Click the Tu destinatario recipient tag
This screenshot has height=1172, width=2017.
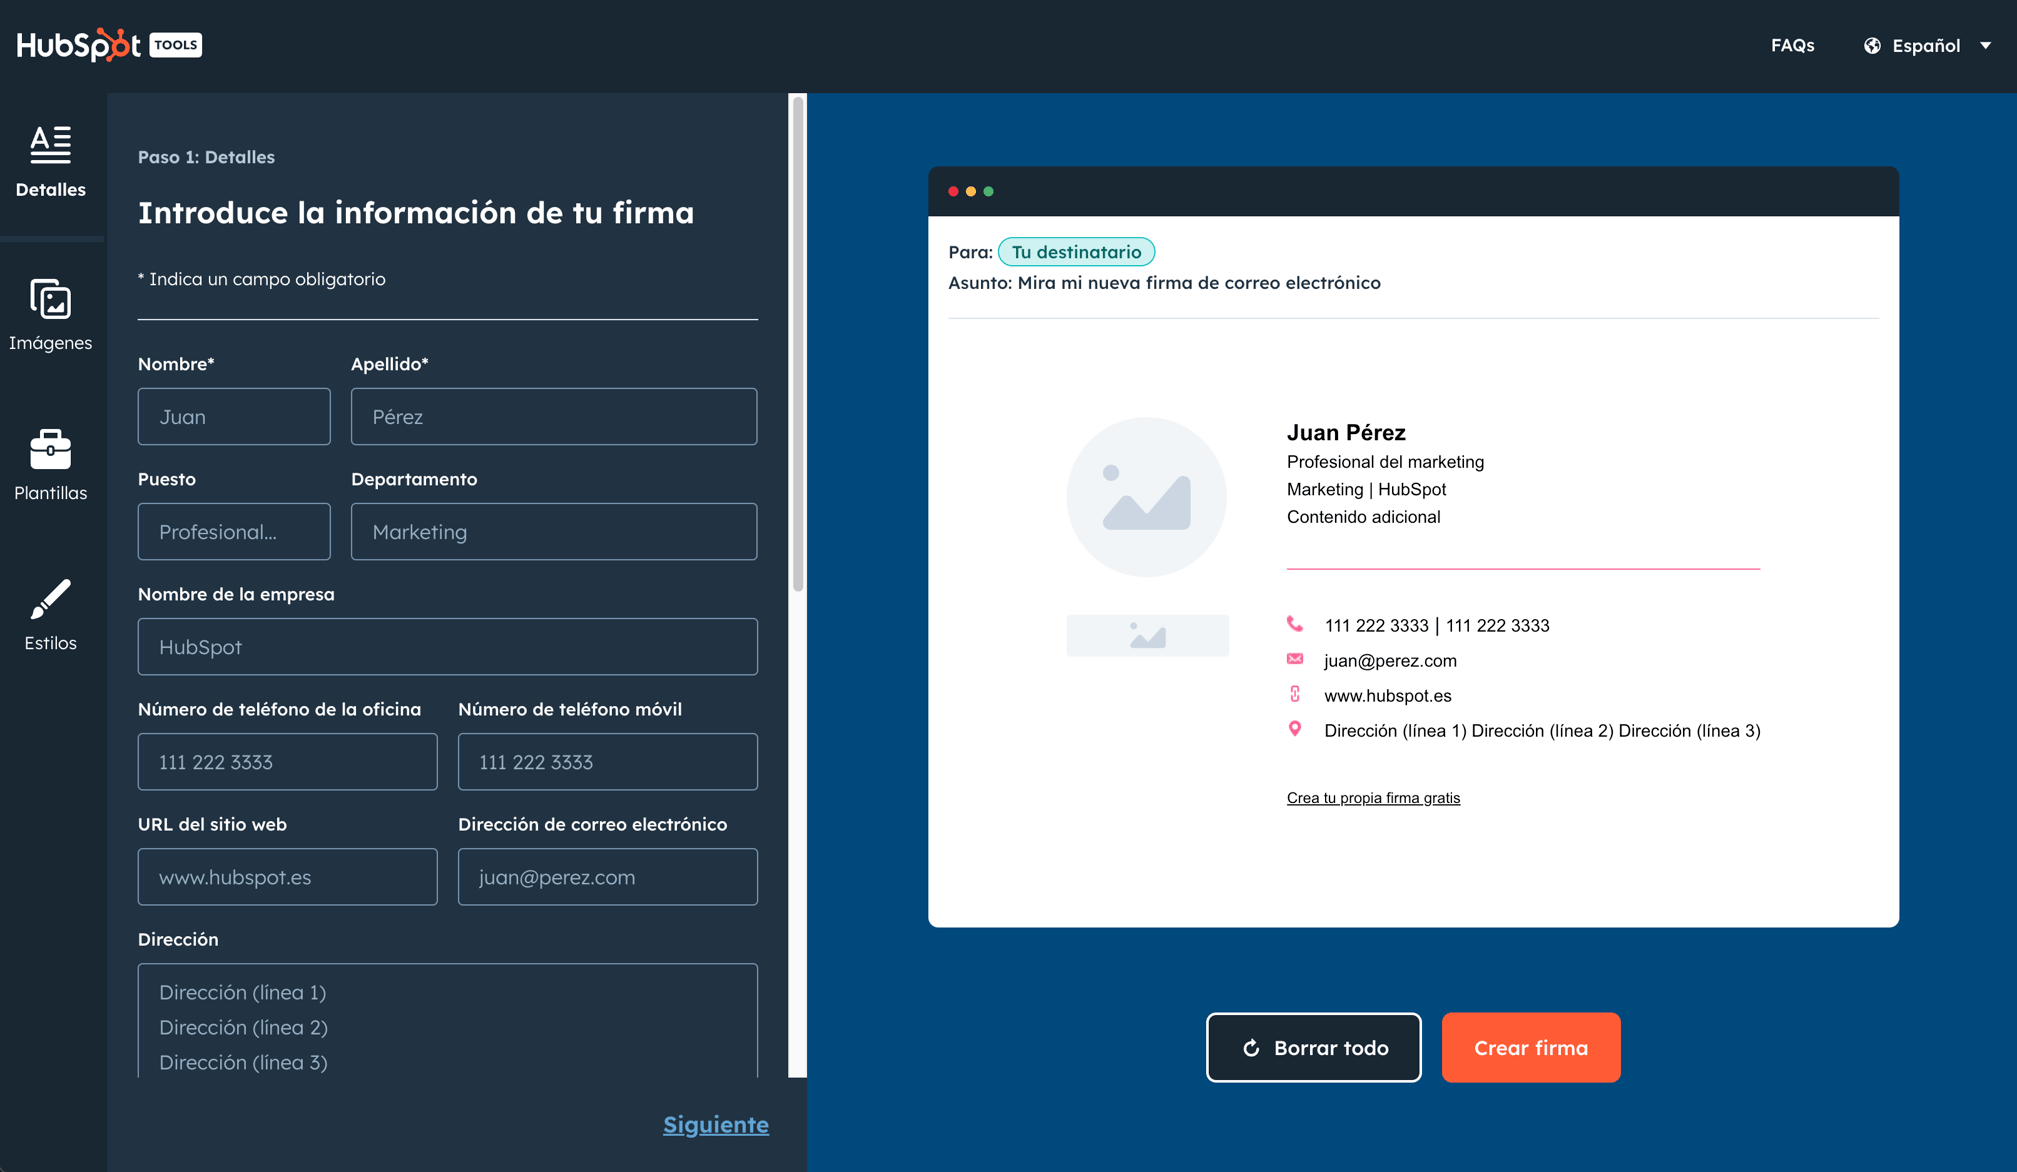point(1076,252)
